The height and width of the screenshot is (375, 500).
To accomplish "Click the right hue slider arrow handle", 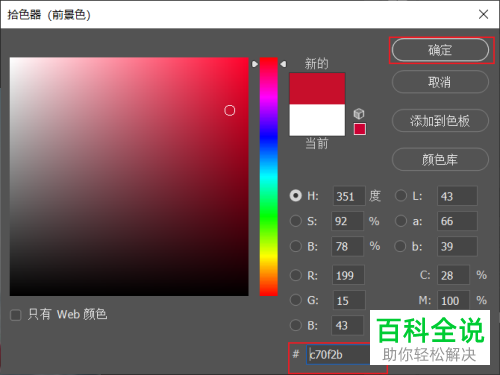I will click(x=283, y=64).
